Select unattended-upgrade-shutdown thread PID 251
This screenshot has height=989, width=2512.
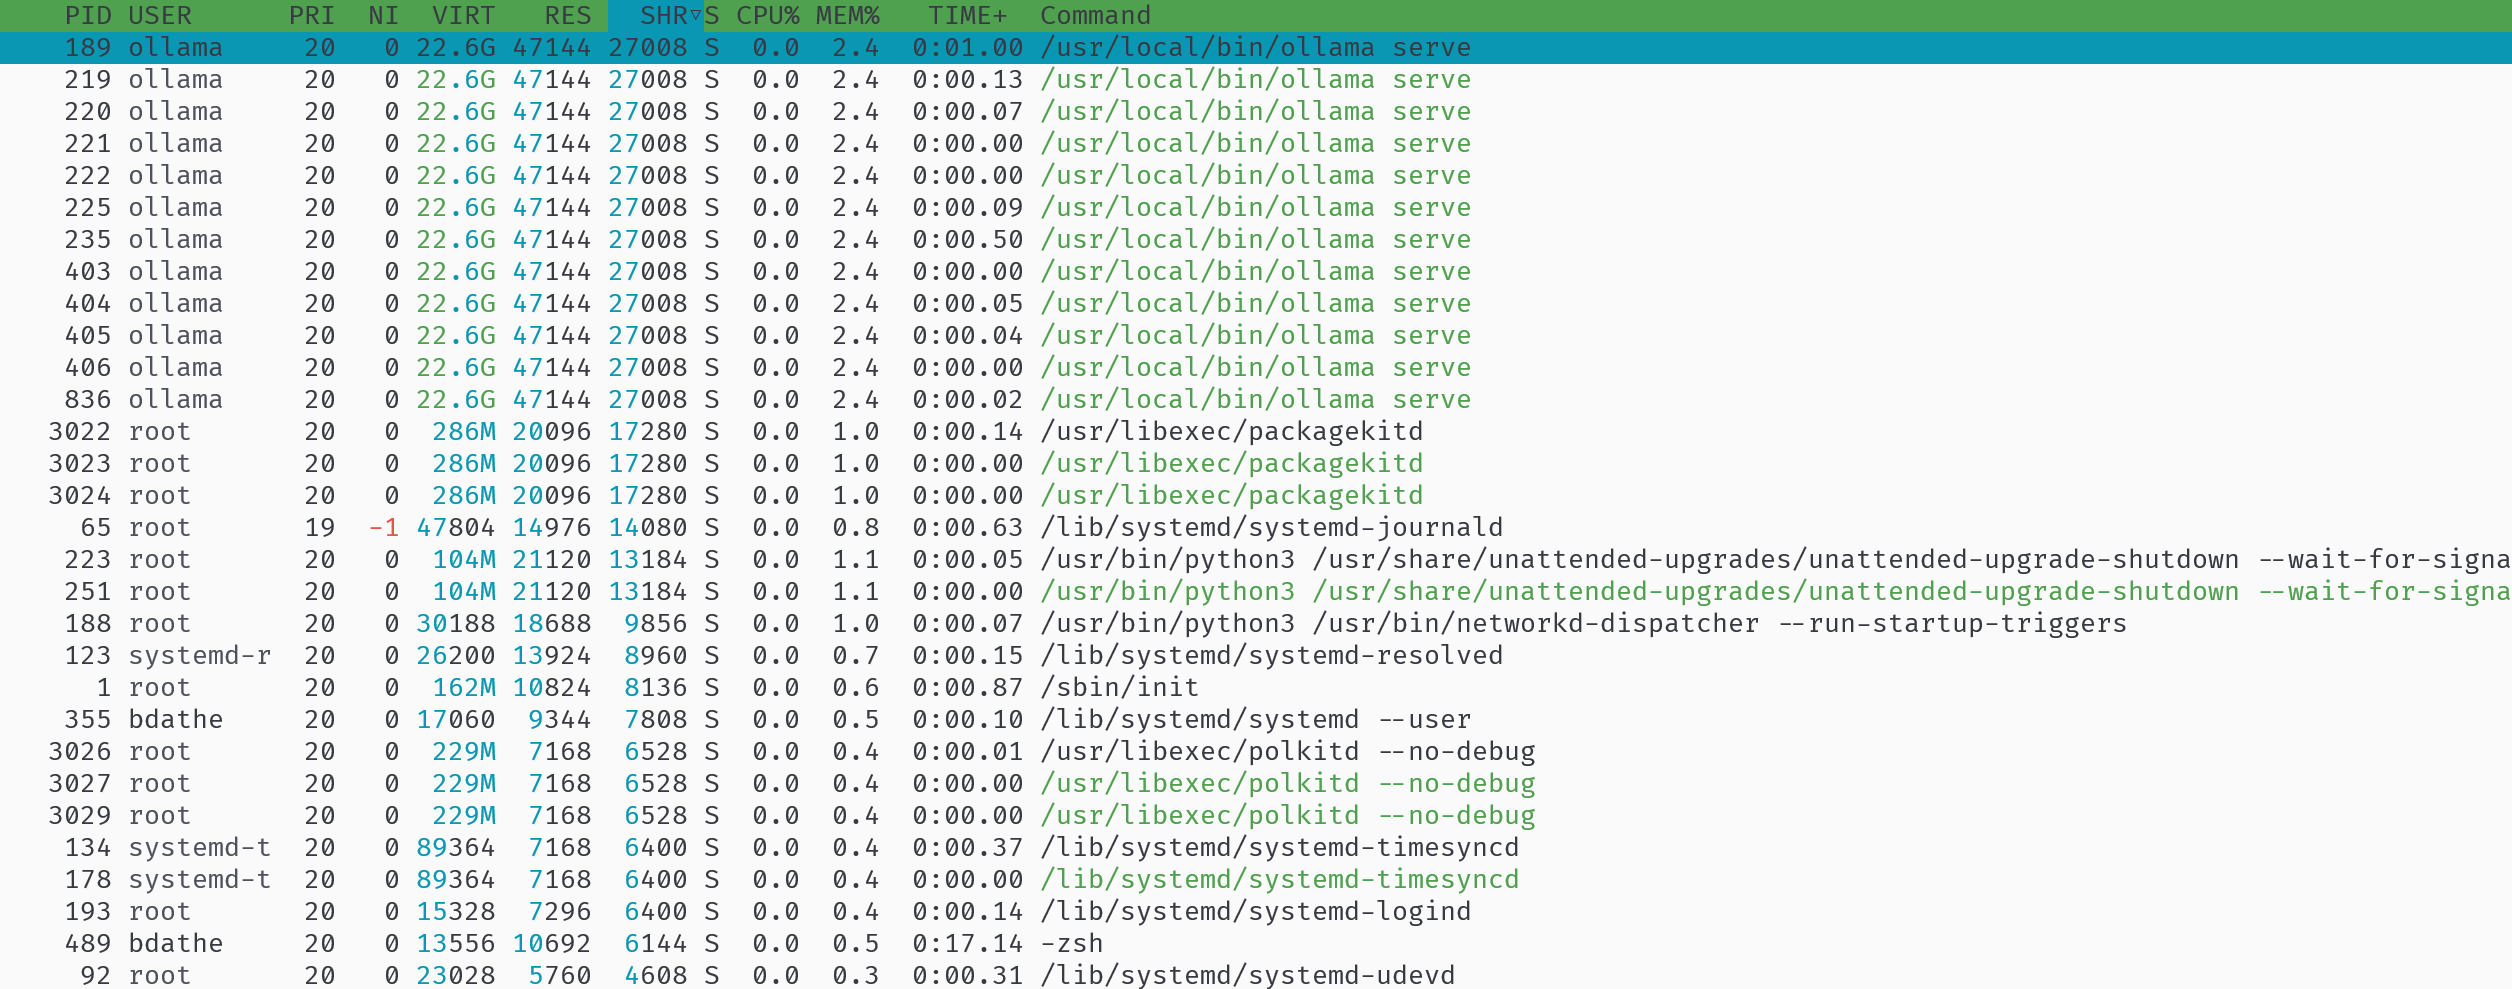click(x=1256, y=592)
